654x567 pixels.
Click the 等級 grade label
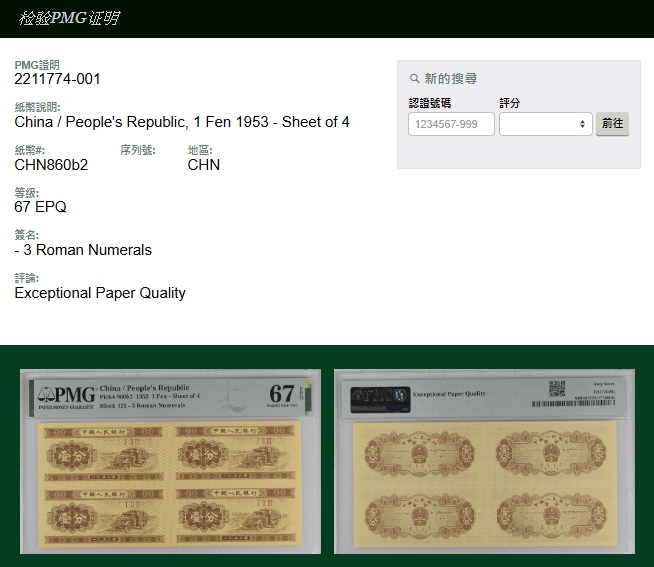coord(26,193)
